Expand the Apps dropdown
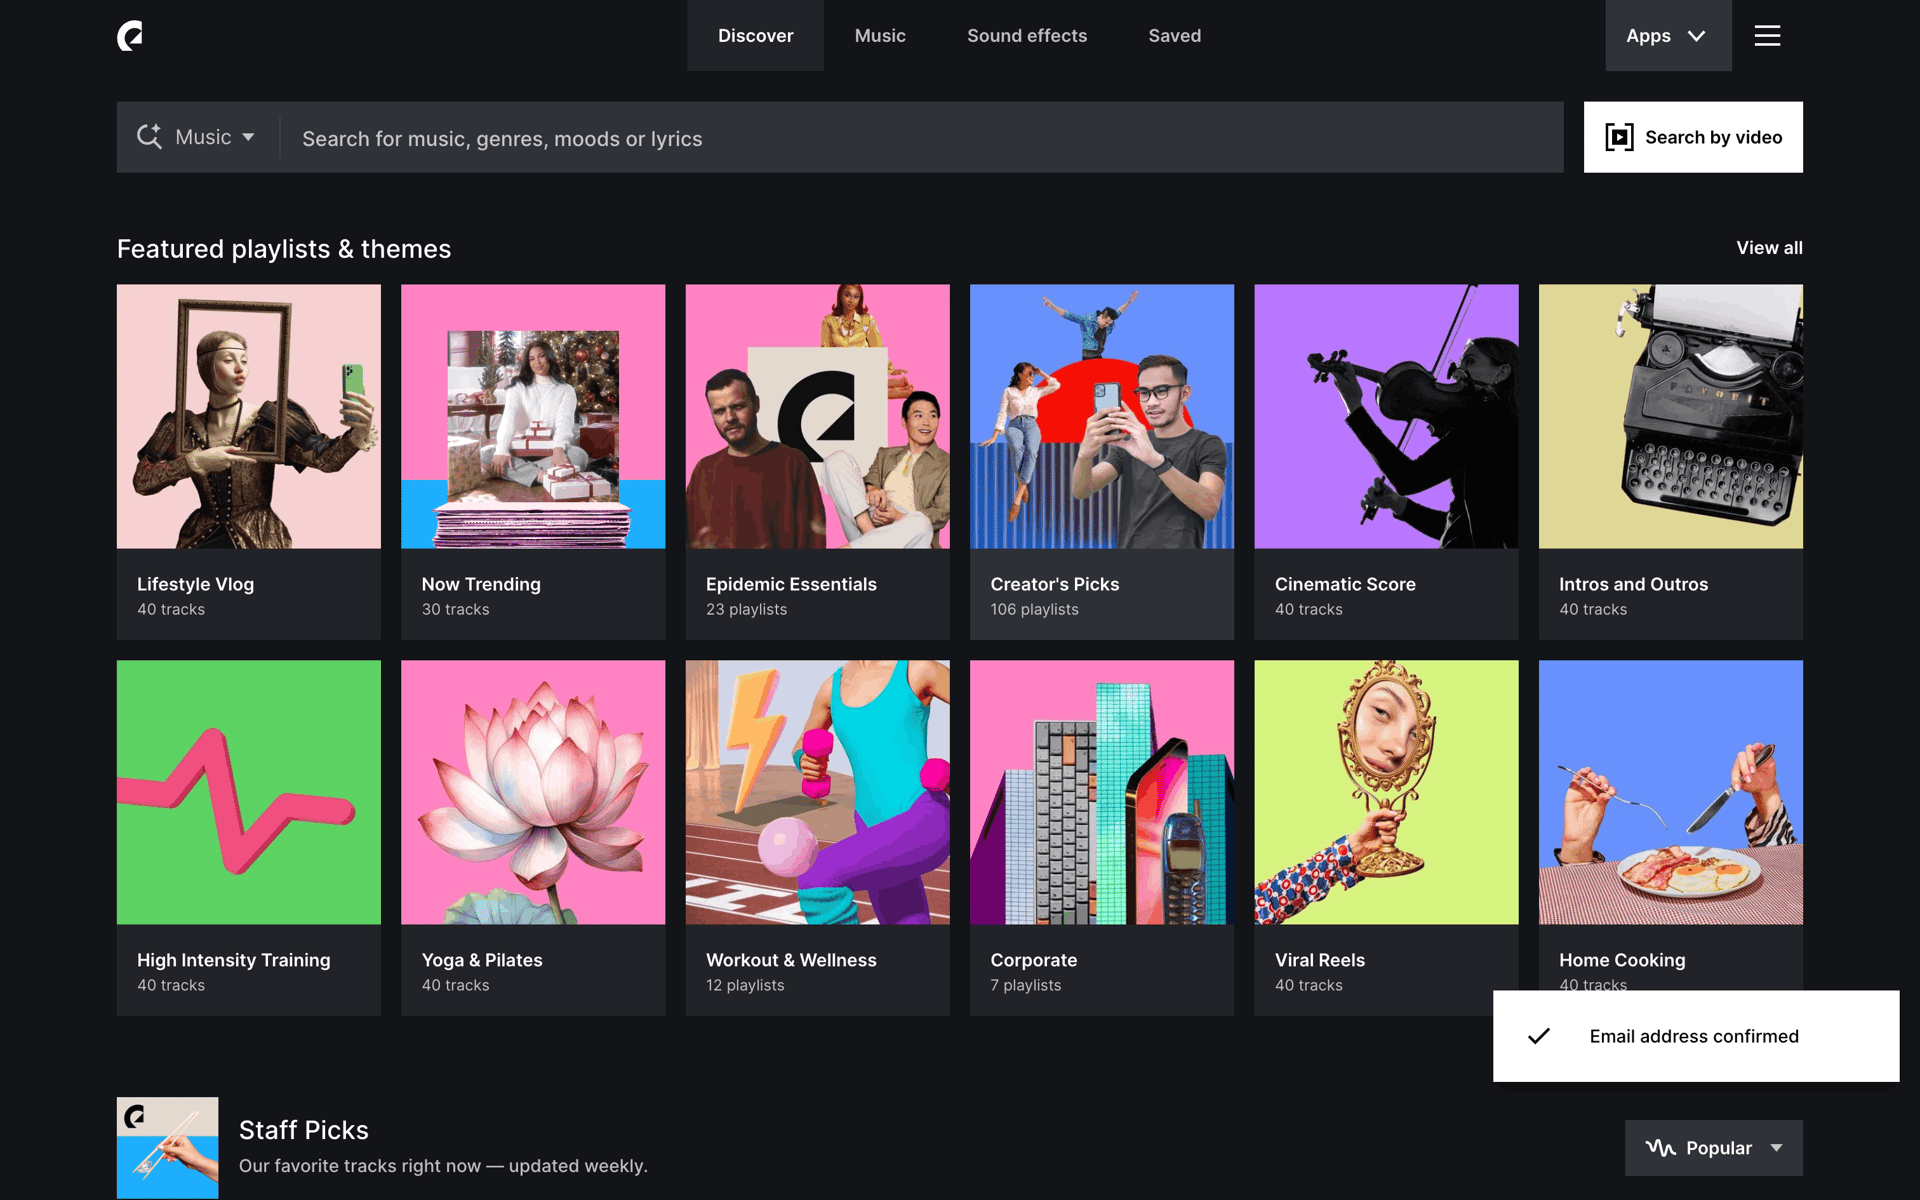The height and width of the screenshot is (1200, 1920). click(x=1668, y=36)
